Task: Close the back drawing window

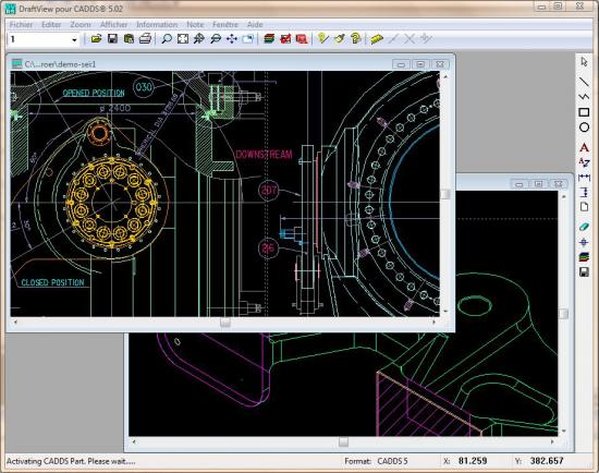Action: (x=559, y=184)
